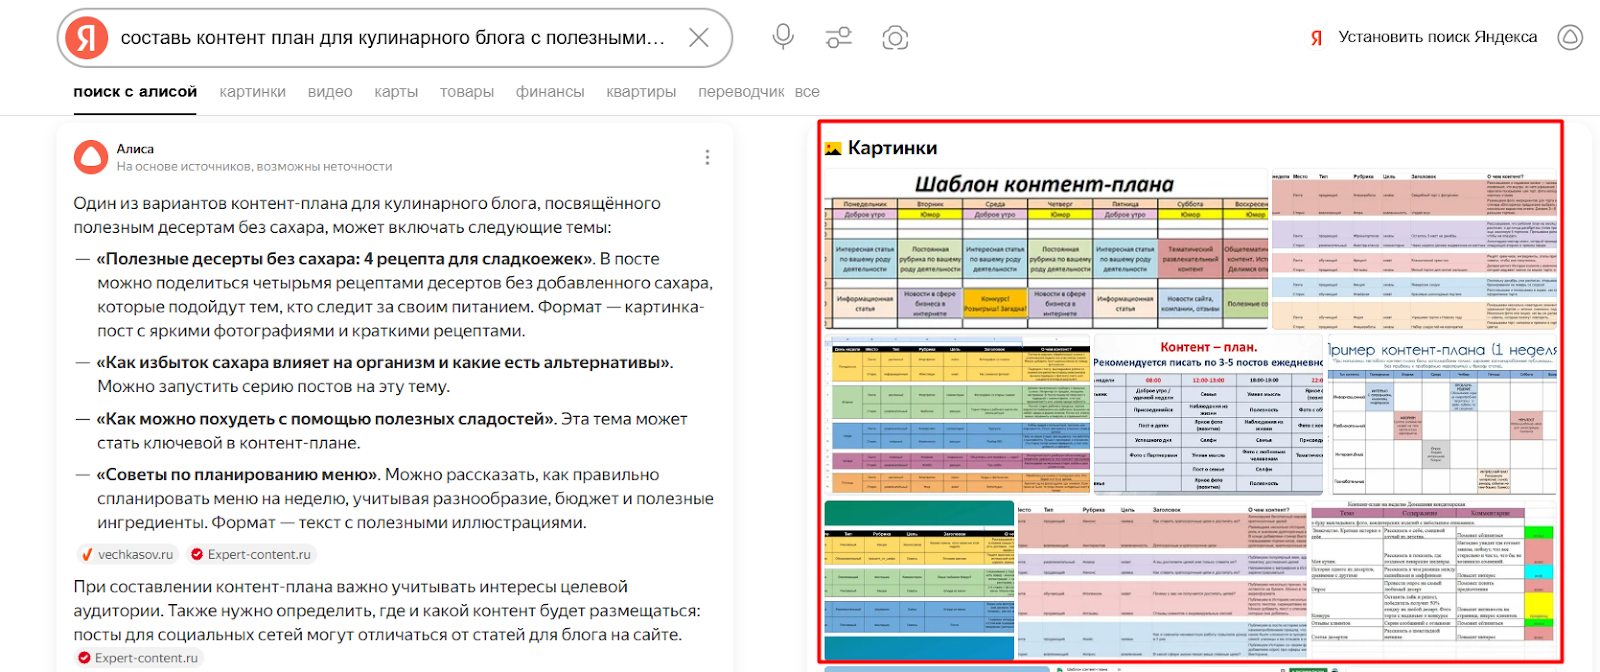Open 'Шаблон контент-плана' image thumbnail

1045,250
